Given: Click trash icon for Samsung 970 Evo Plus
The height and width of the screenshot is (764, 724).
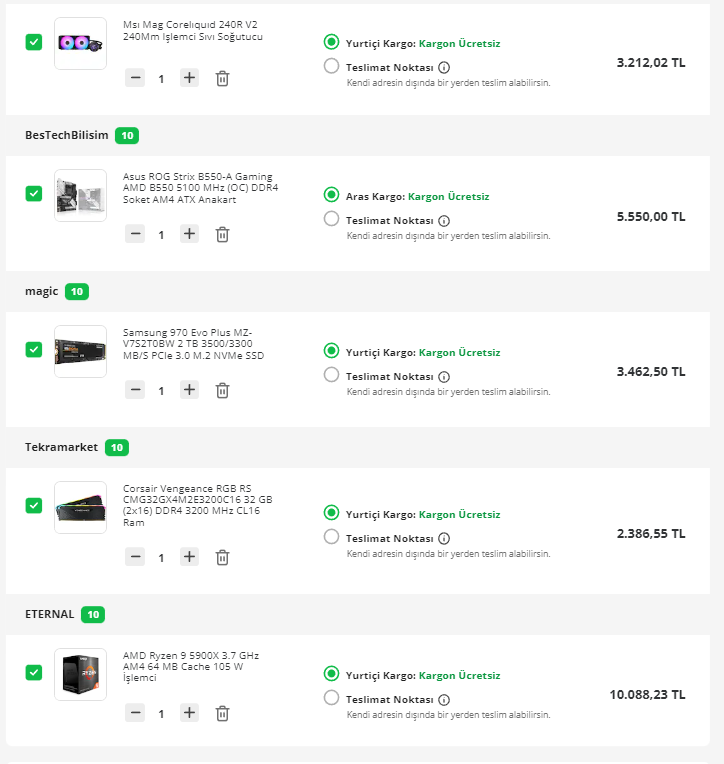Looking at the screenshot, I should tap(222, 390).
